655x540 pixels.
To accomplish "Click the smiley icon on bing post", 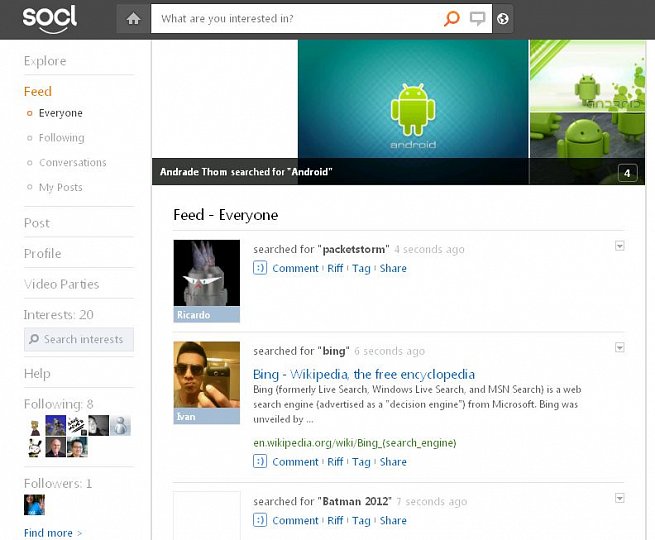I will (x=260, y=461).
